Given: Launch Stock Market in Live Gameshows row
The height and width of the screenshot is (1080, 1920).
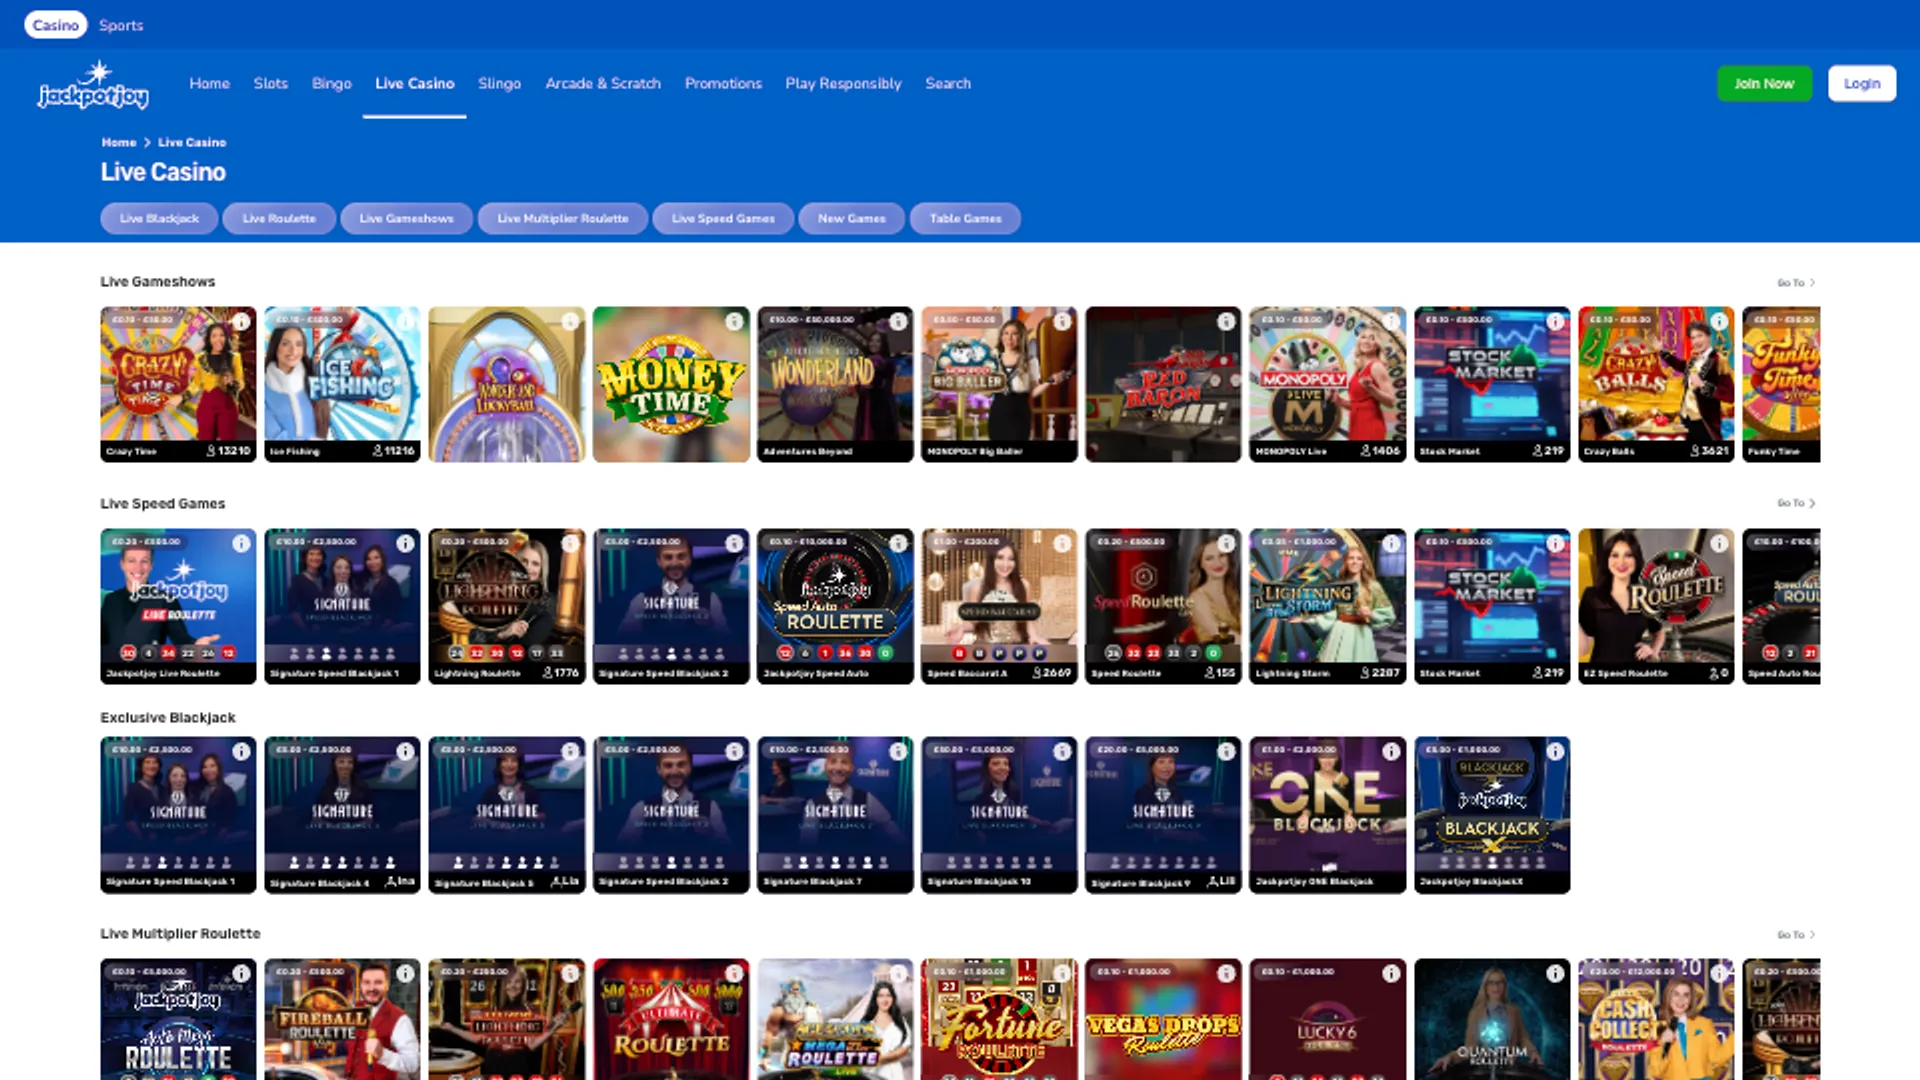Looking at the screenshot, I should (x=1492, y=384).
